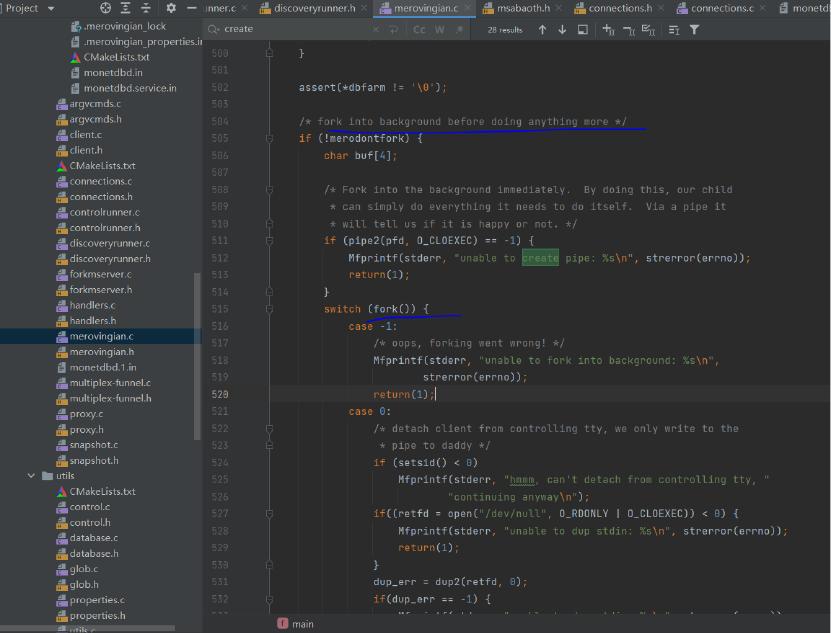Open control.c under utils folder

[x=90, y=506]
